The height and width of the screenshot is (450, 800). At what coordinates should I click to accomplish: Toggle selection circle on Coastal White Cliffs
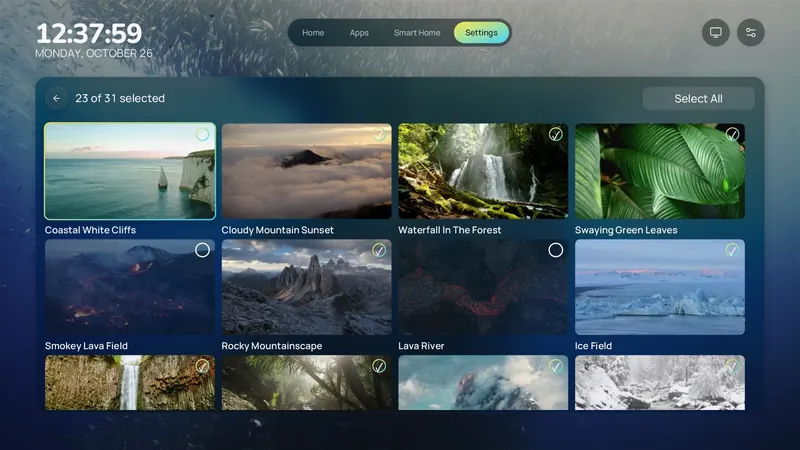(x=203, y=134)
